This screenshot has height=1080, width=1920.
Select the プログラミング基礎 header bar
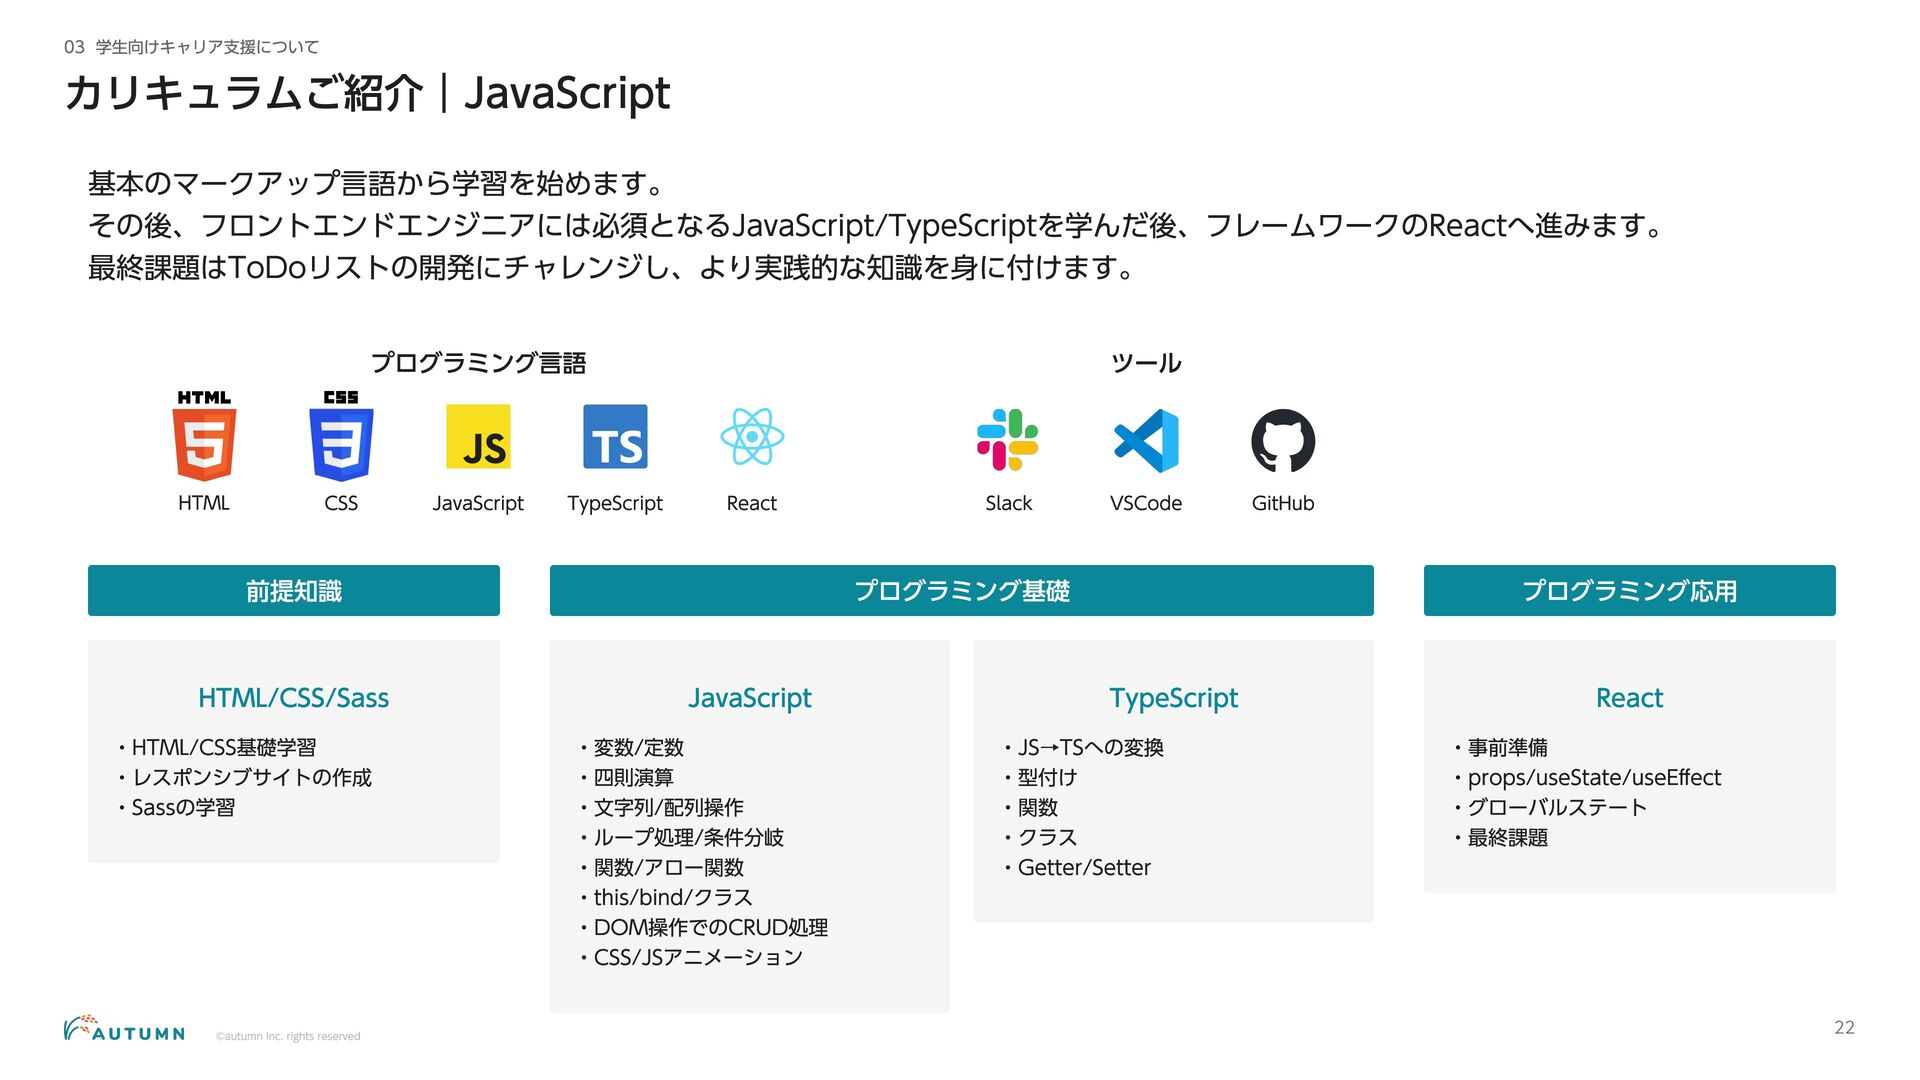point(961,591)
